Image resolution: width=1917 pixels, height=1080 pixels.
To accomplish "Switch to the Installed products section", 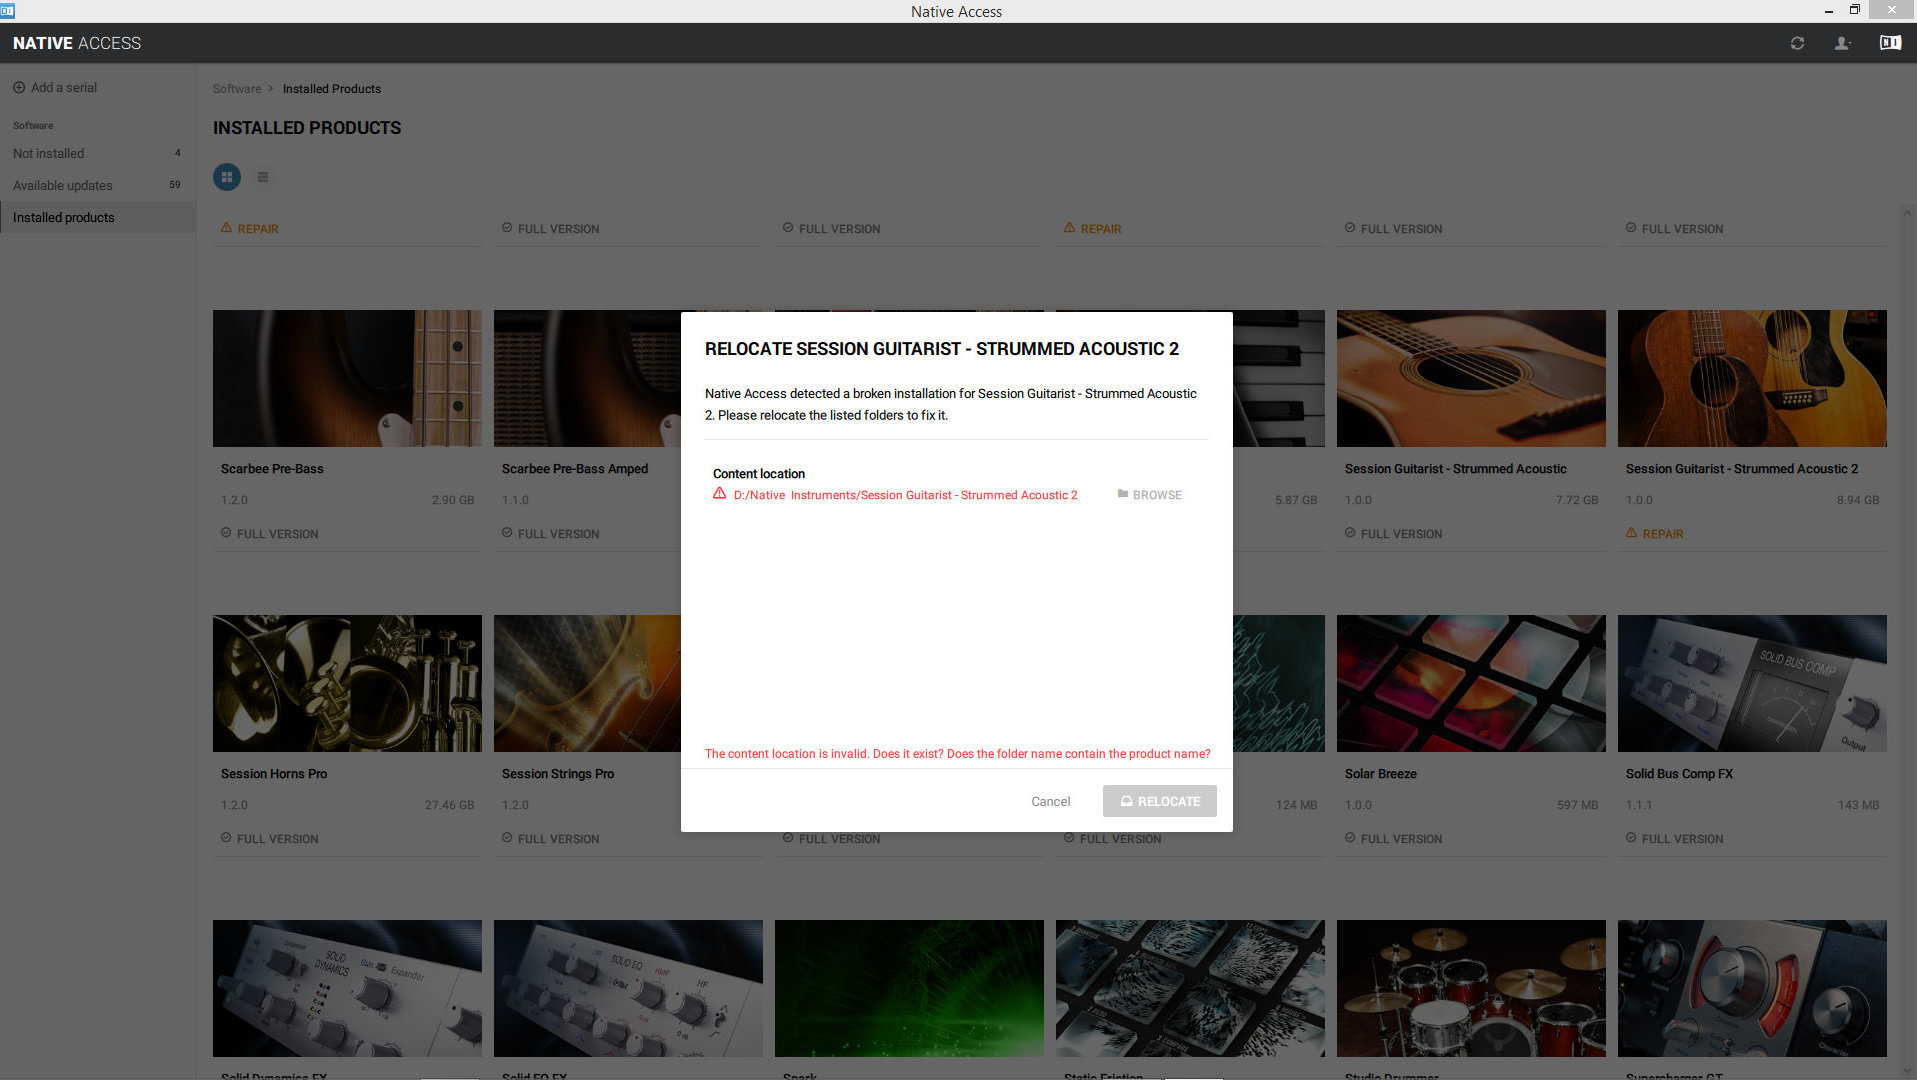I will point(63,217).
